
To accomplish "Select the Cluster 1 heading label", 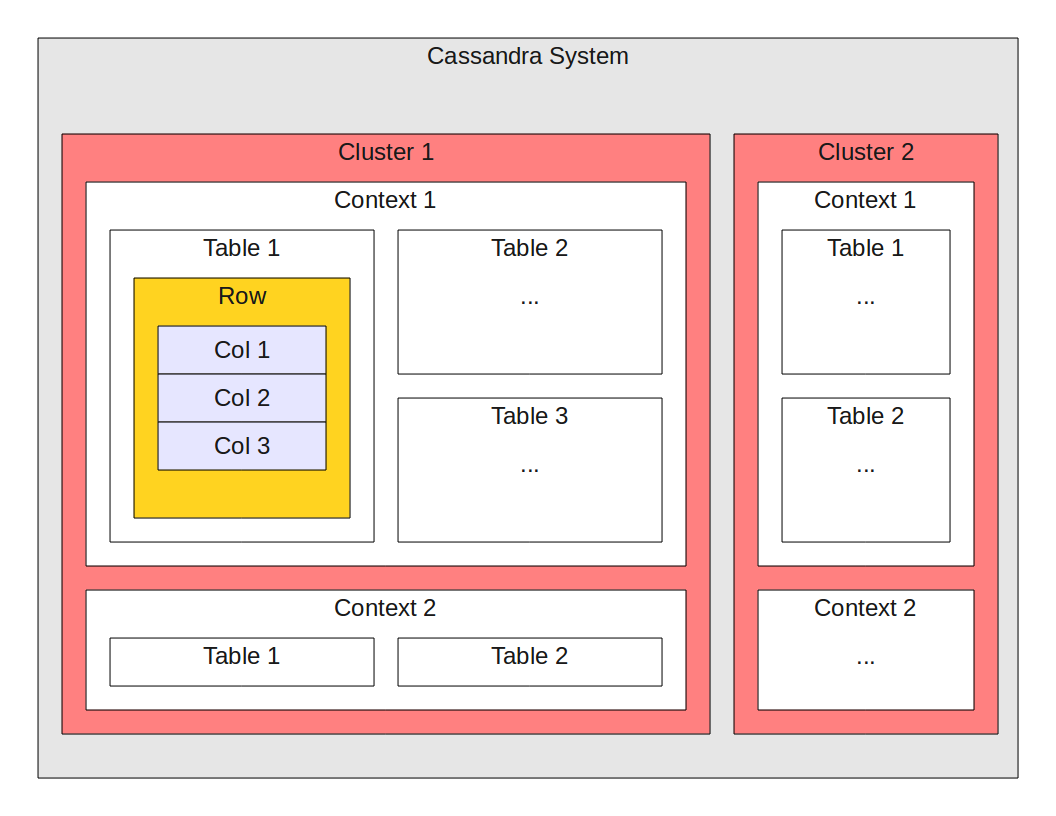I will 386,152.
